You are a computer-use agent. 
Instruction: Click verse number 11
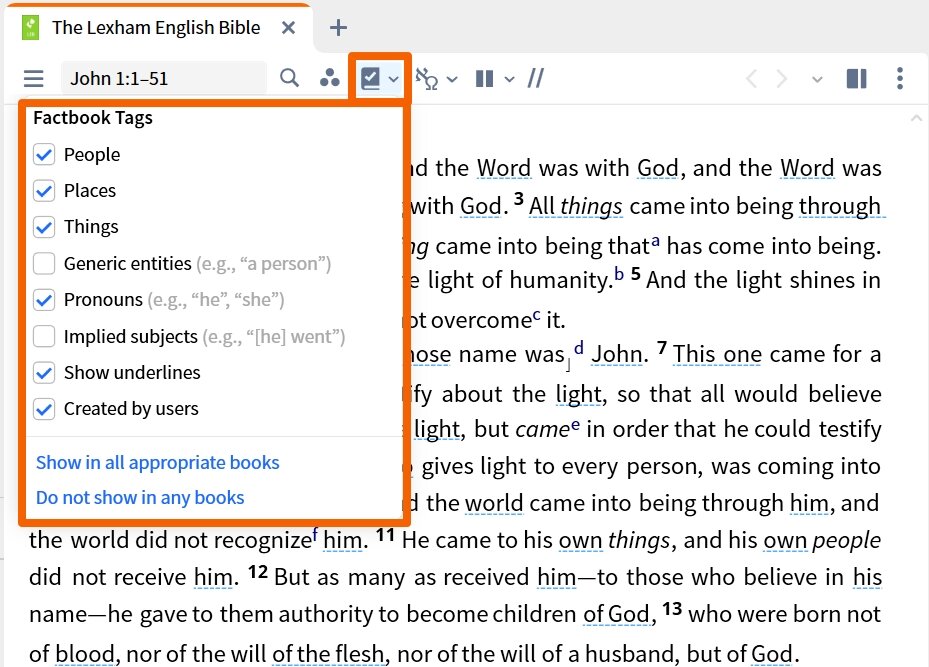[x=385, y=535]
